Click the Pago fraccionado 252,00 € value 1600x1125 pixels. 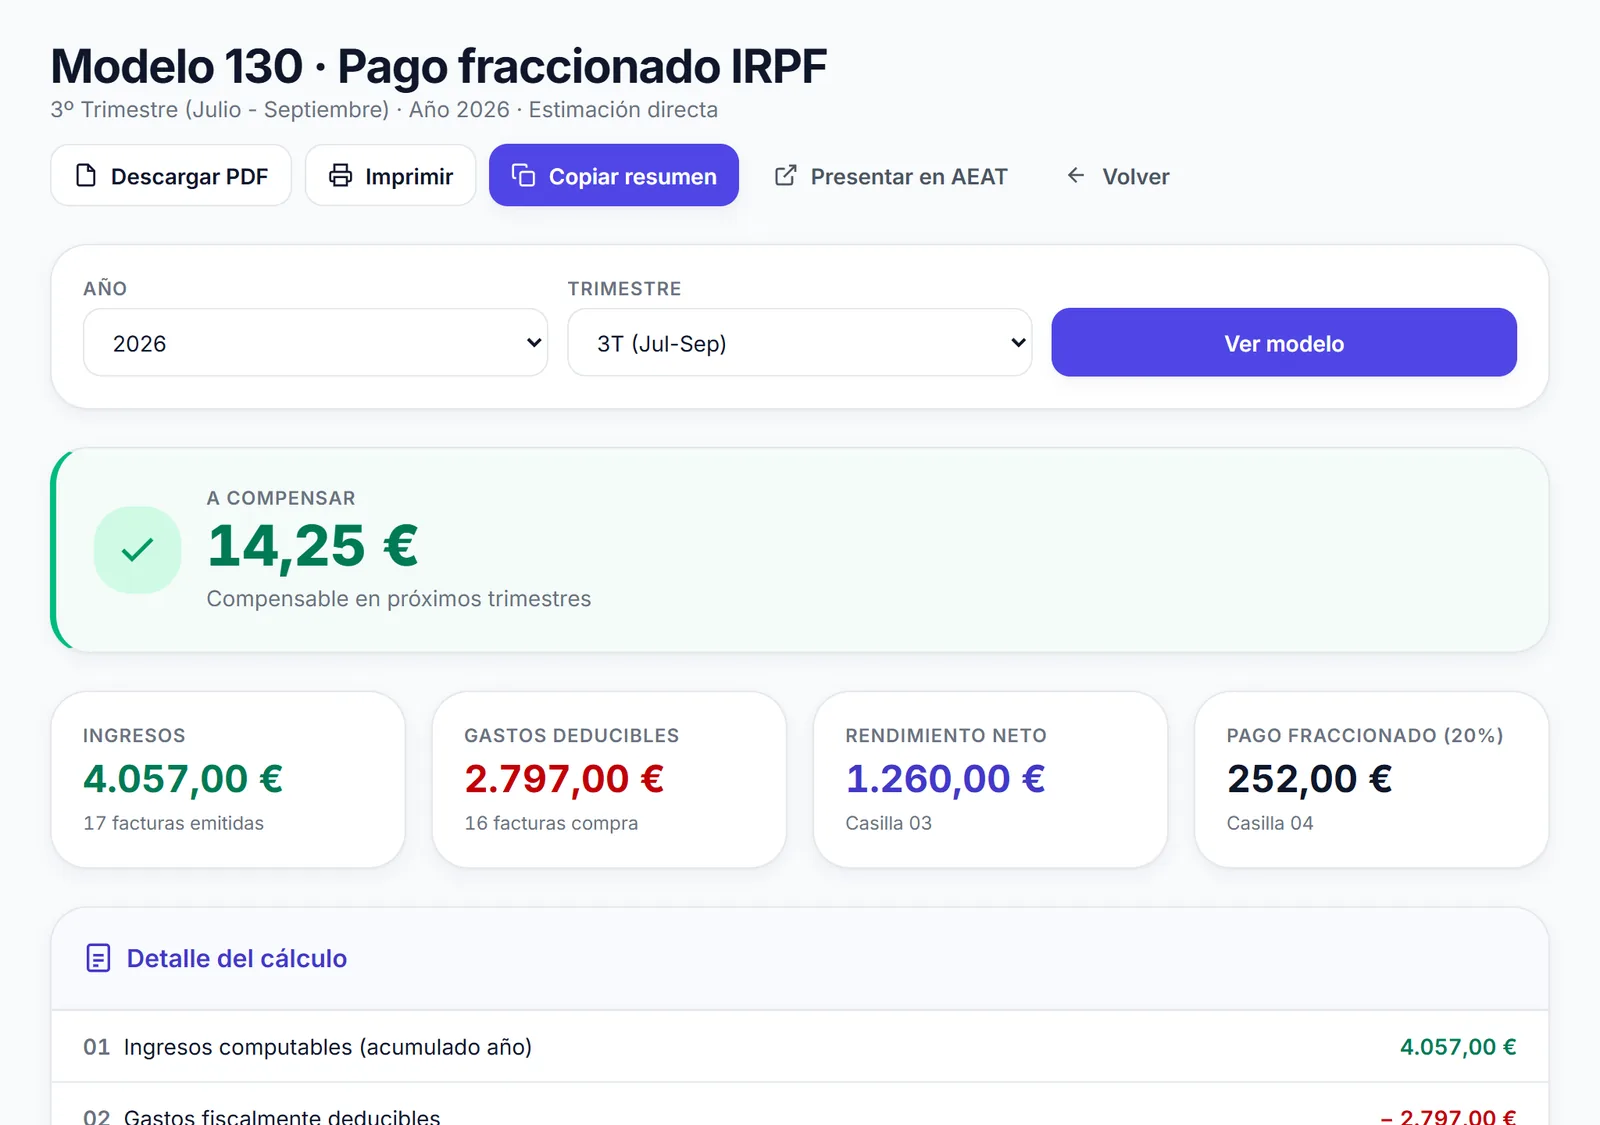(1309, 779)
